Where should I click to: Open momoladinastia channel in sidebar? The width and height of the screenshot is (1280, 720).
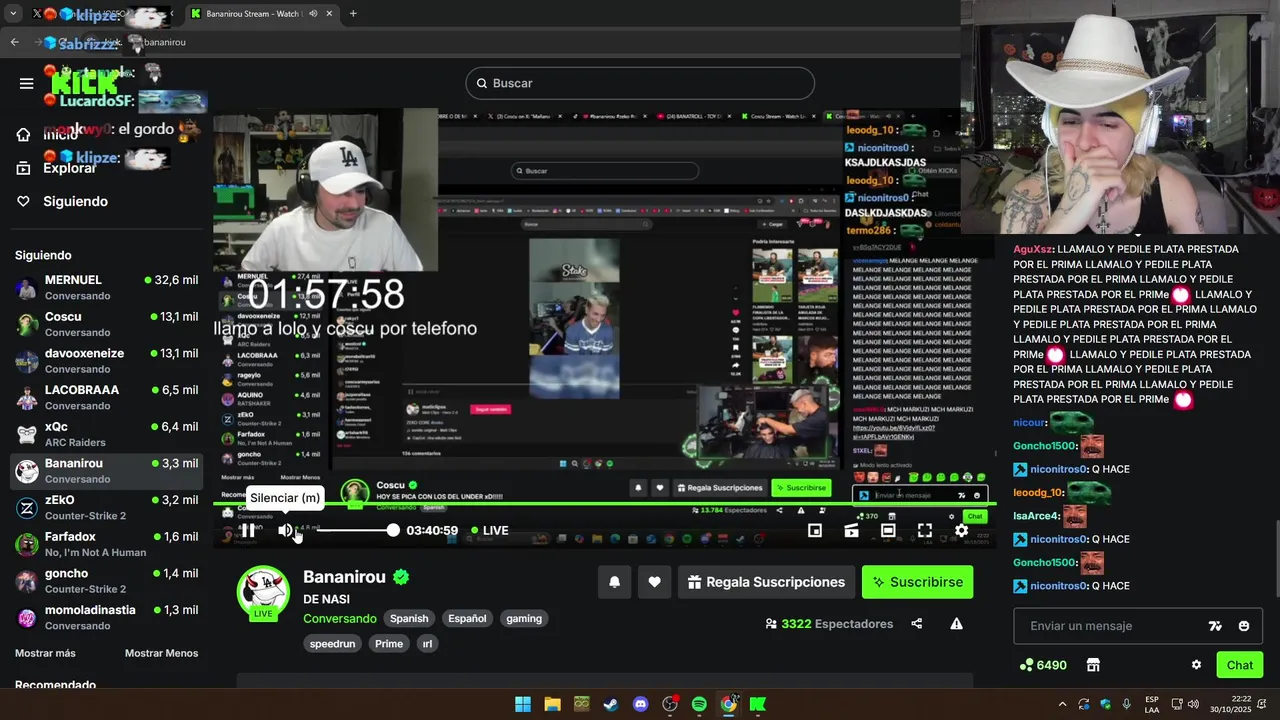point(106,618)
